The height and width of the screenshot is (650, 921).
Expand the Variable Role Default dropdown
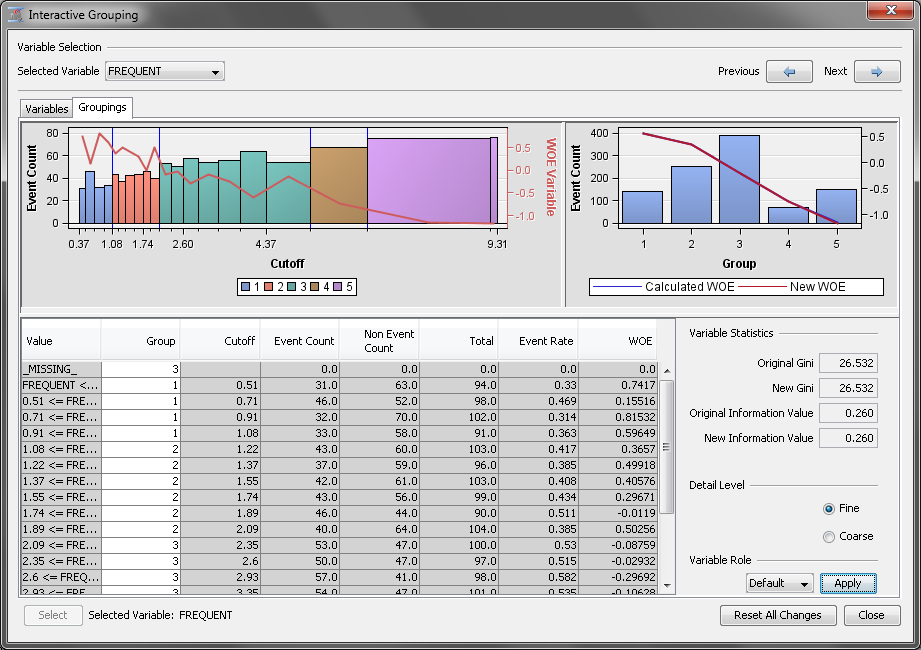pos(780,583)
